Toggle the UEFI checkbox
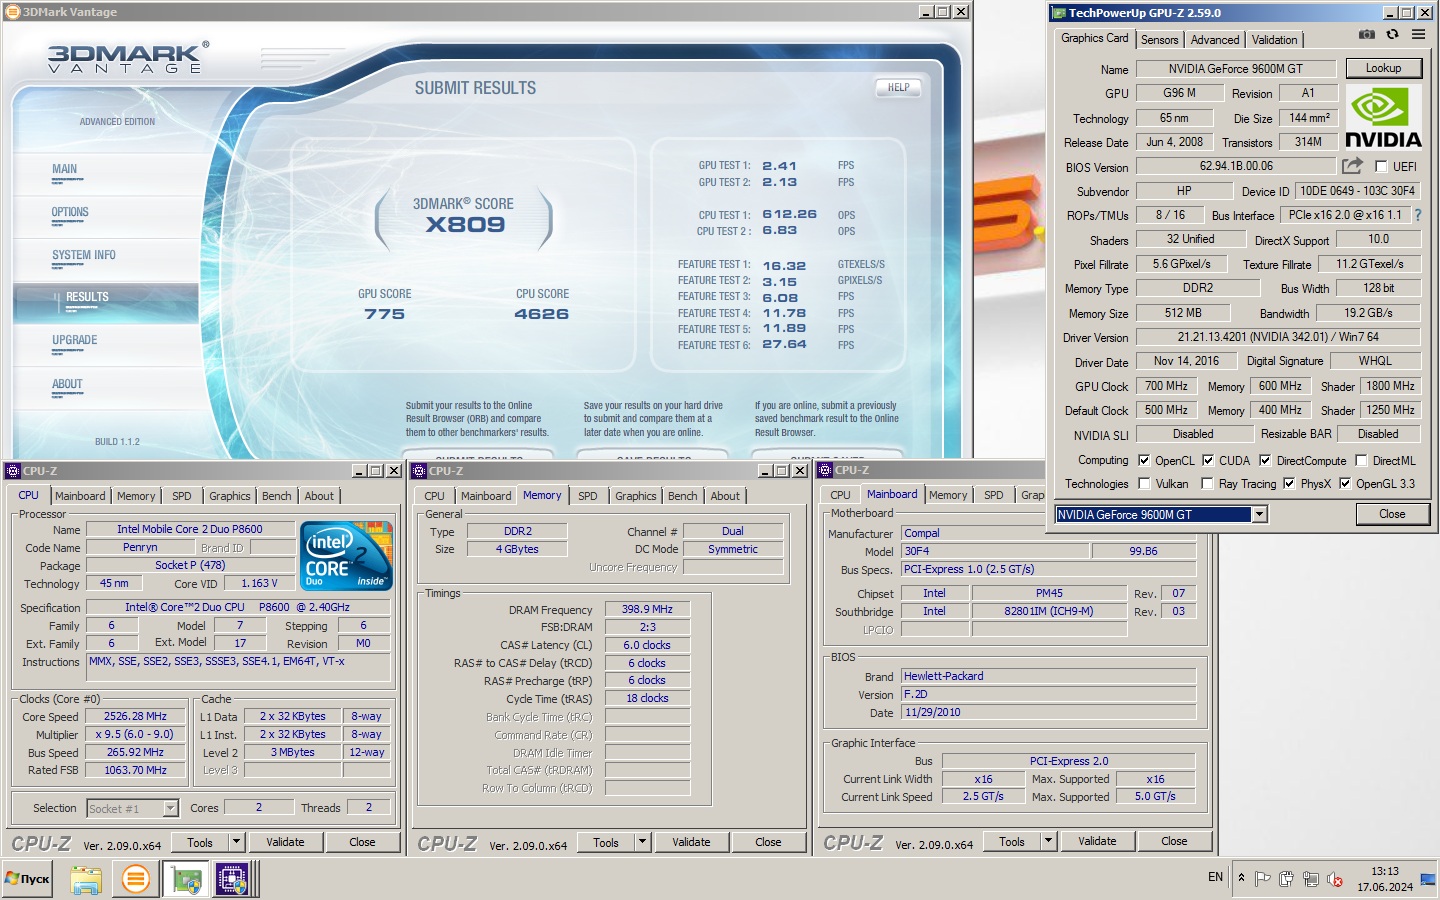Image resolution: width=1440 pixels, height=900 pixels. click(1381, 166)
